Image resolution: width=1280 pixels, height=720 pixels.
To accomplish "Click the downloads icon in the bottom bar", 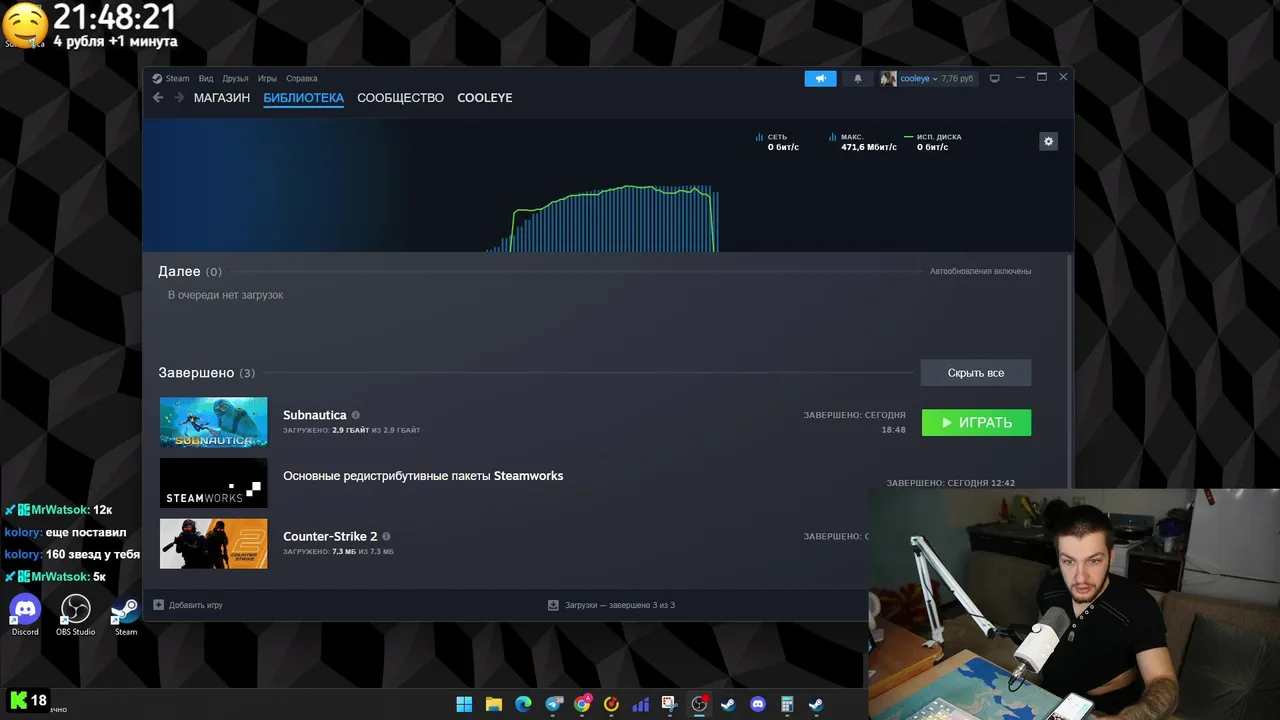I will point(553,605).
